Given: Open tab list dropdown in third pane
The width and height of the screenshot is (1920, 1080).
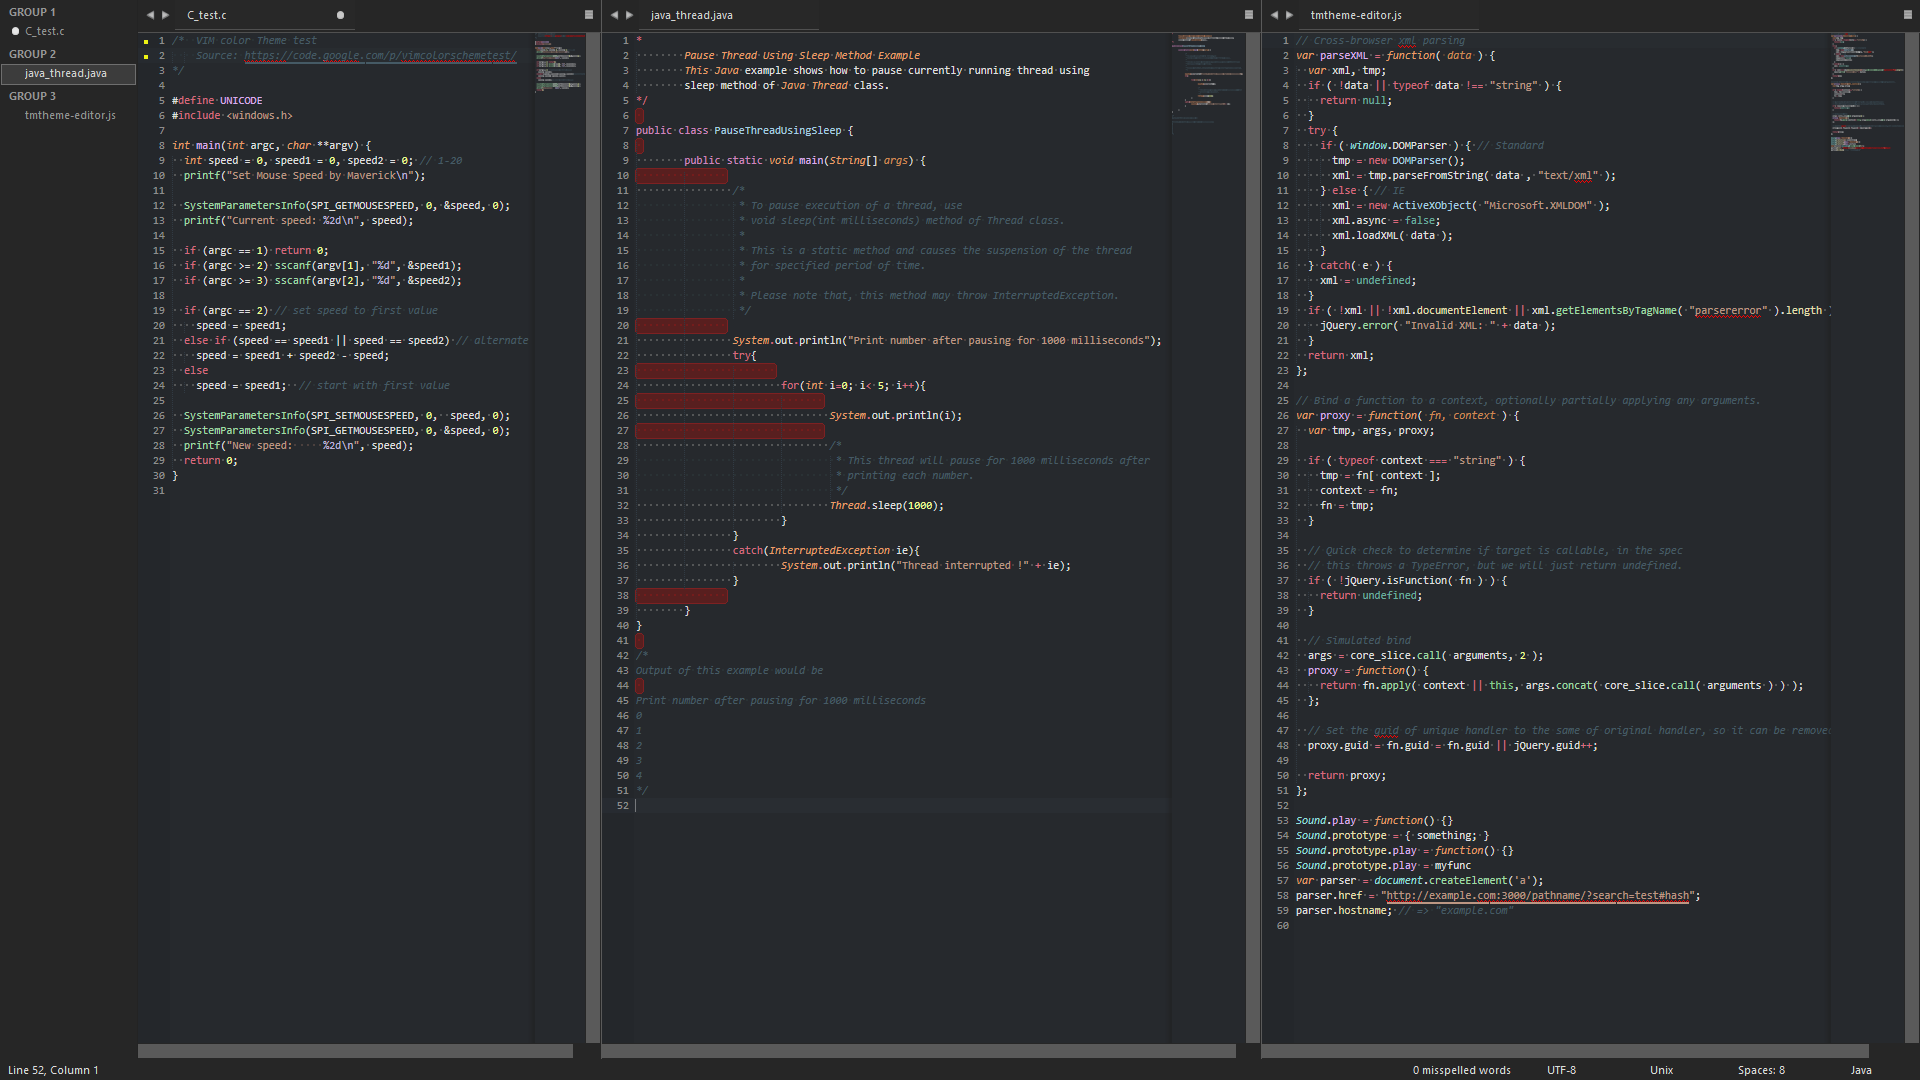Looking at the screenshot, I should tap(1908, 15).
